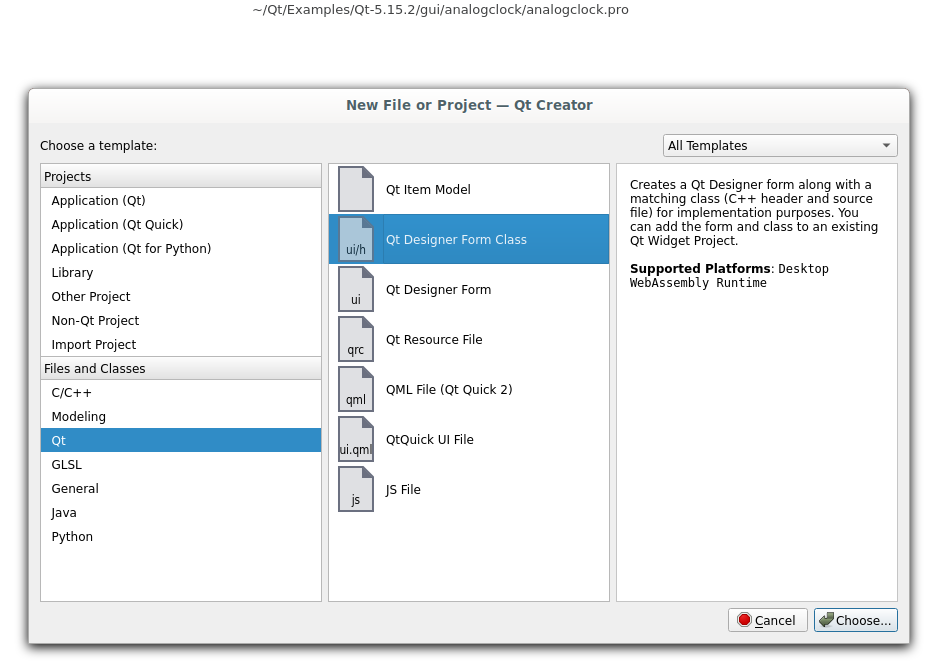Click the Qt Item Model file icon
This screenshot has width=935, height=662.
(x=356, y=189)
